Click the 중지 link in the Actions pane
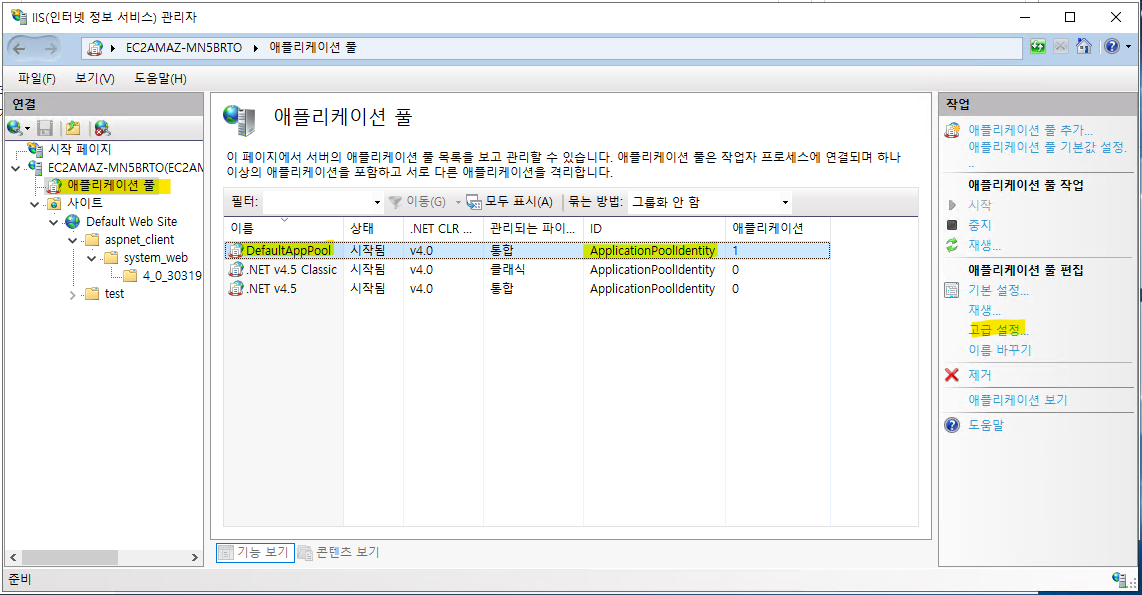 coord(980,225)
